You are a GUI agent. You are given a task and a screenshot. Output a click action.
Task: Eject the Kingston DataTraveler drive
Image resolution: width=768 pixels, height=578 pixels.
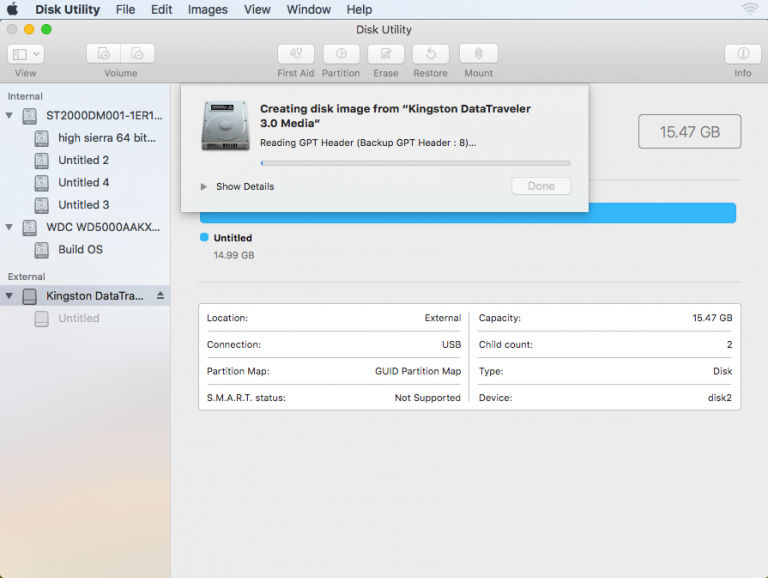pyautogui.click(x=160, y=296)
